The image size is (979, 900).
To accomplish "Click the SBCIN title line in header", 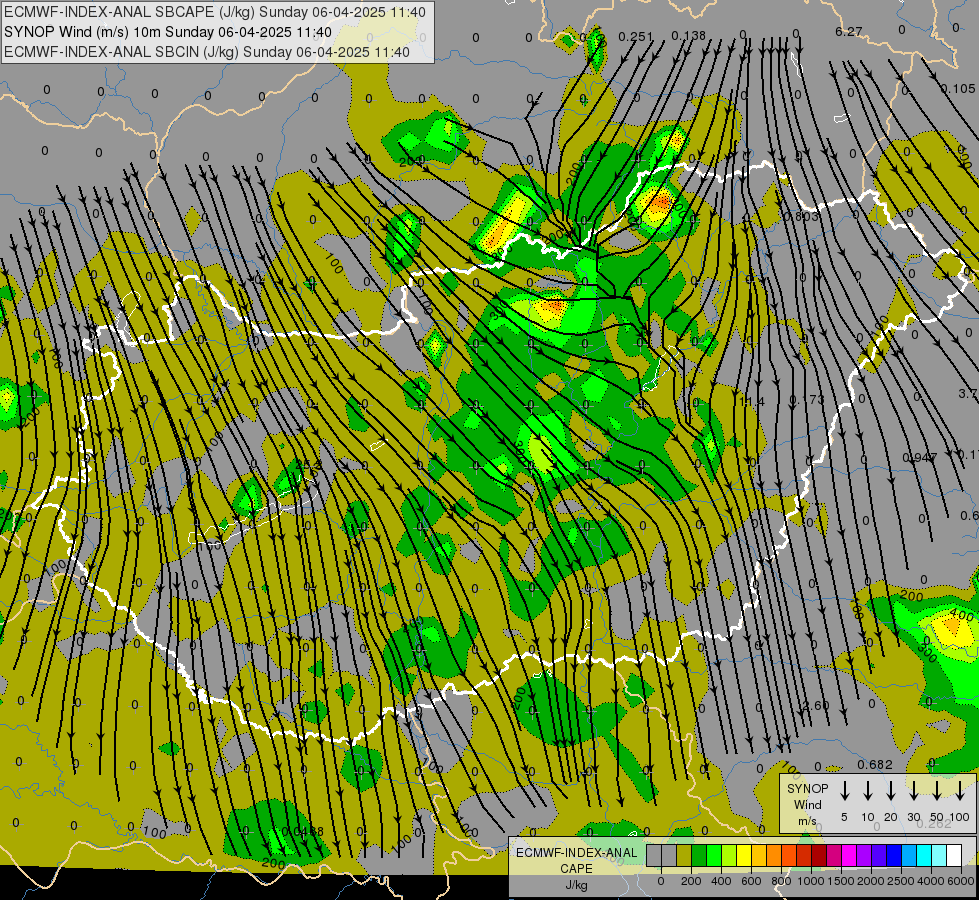I will coord(207,52).
